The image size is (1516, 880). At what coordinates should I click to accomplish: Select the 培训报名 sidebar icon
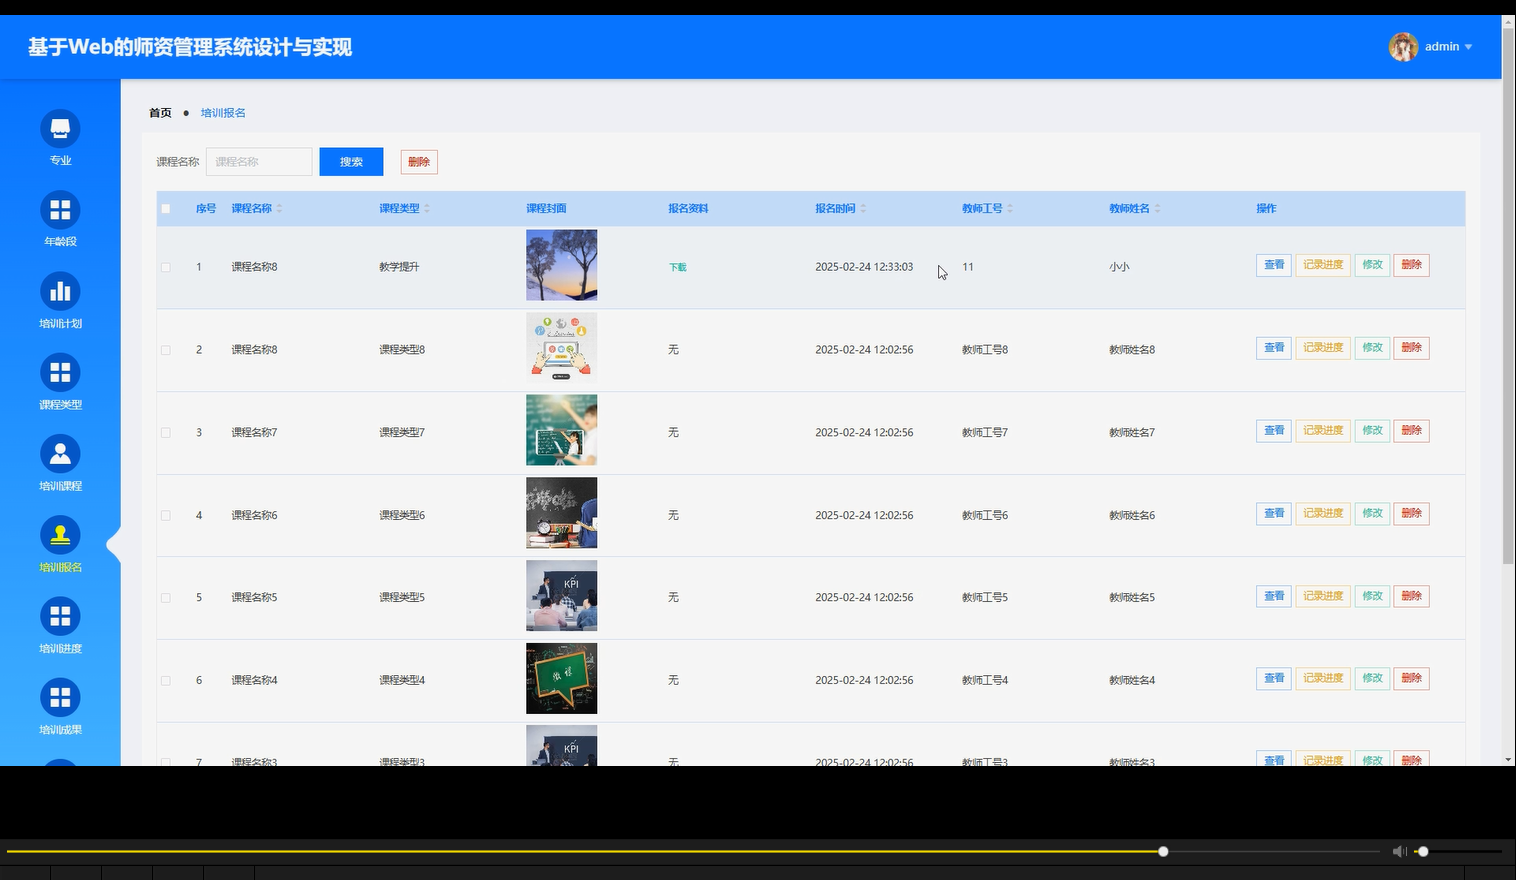pyautogui.click(x=60, y=535)
